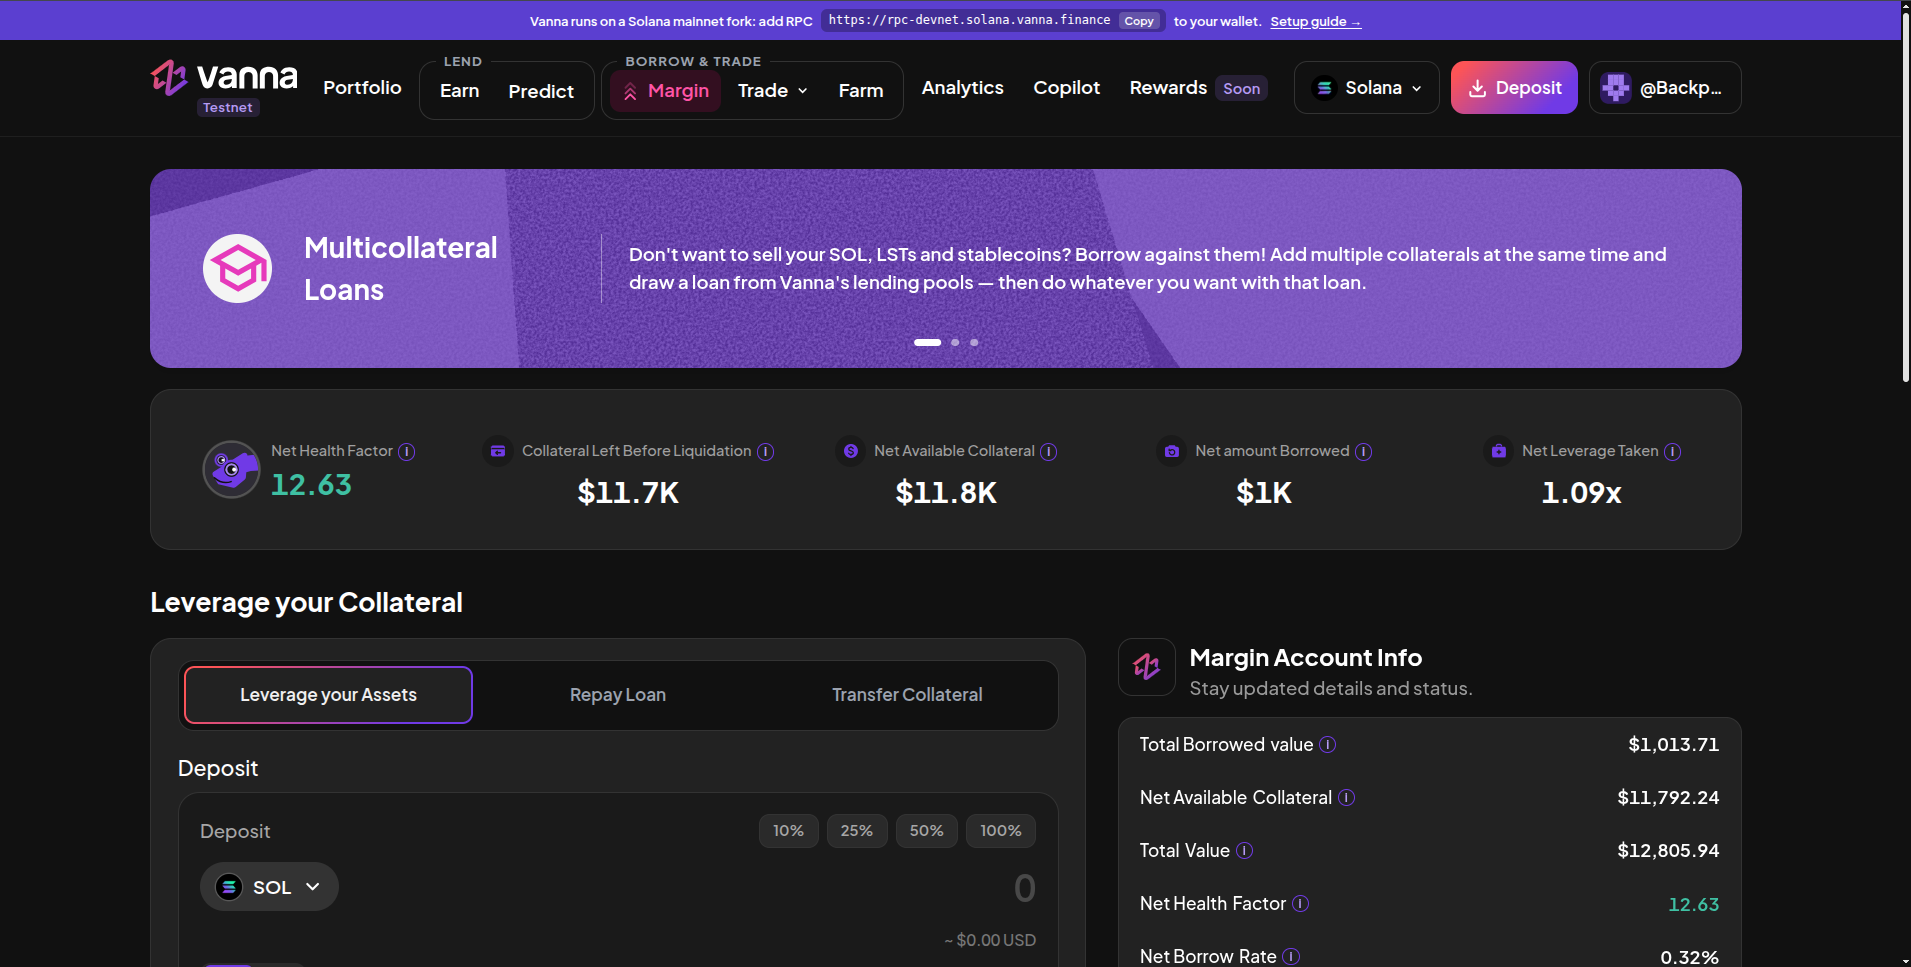1911x967 pixels.
Task: Switch to Repay Loan tab
Action: 618,695
